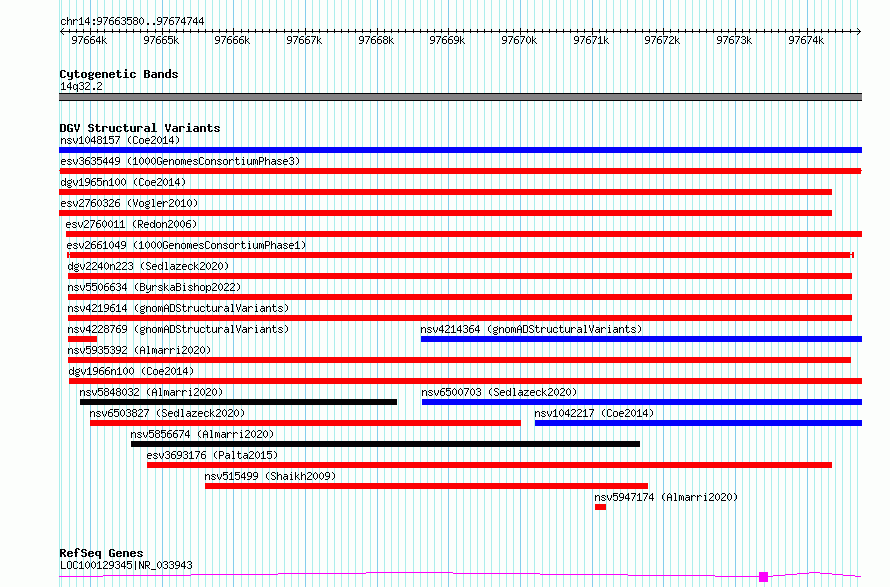Select the blue nsv1048157 variant bar

click(x=460, y=150)
